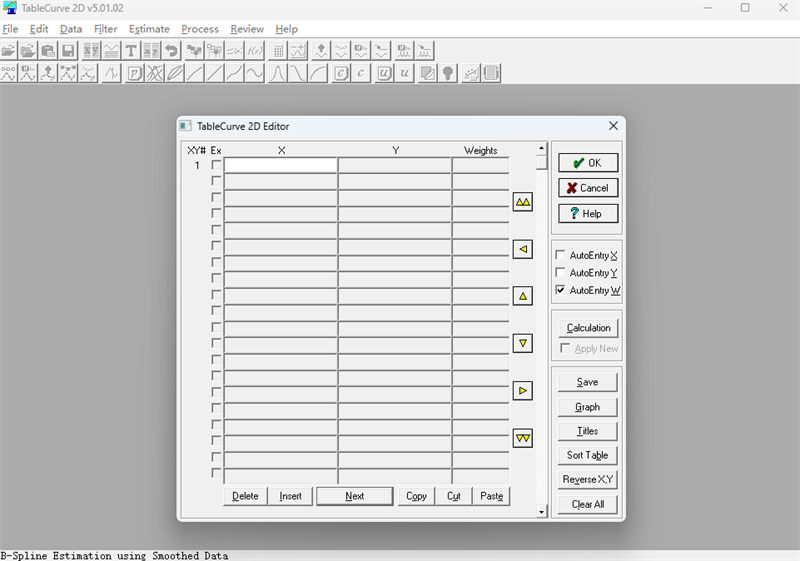Click the Save button in the editor
Image resolution: width=800 pixels, height=561 pixels.
point(587,382)
